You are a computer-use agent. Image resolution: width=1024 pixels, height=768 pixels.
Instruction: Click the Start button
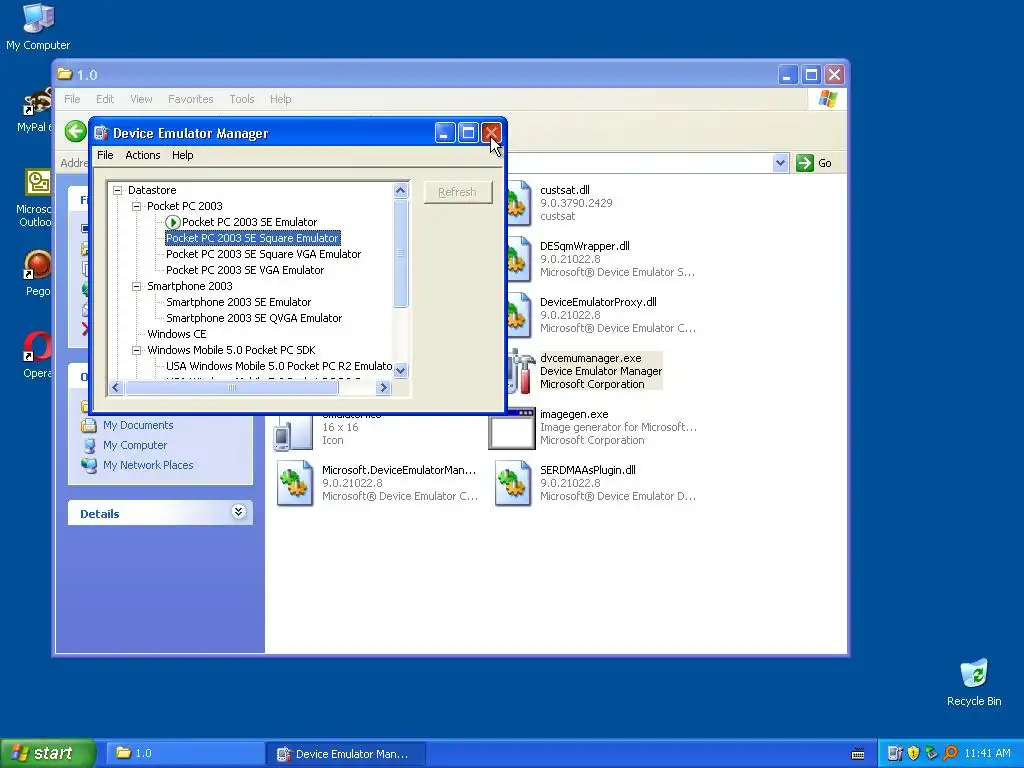[47, 753]
